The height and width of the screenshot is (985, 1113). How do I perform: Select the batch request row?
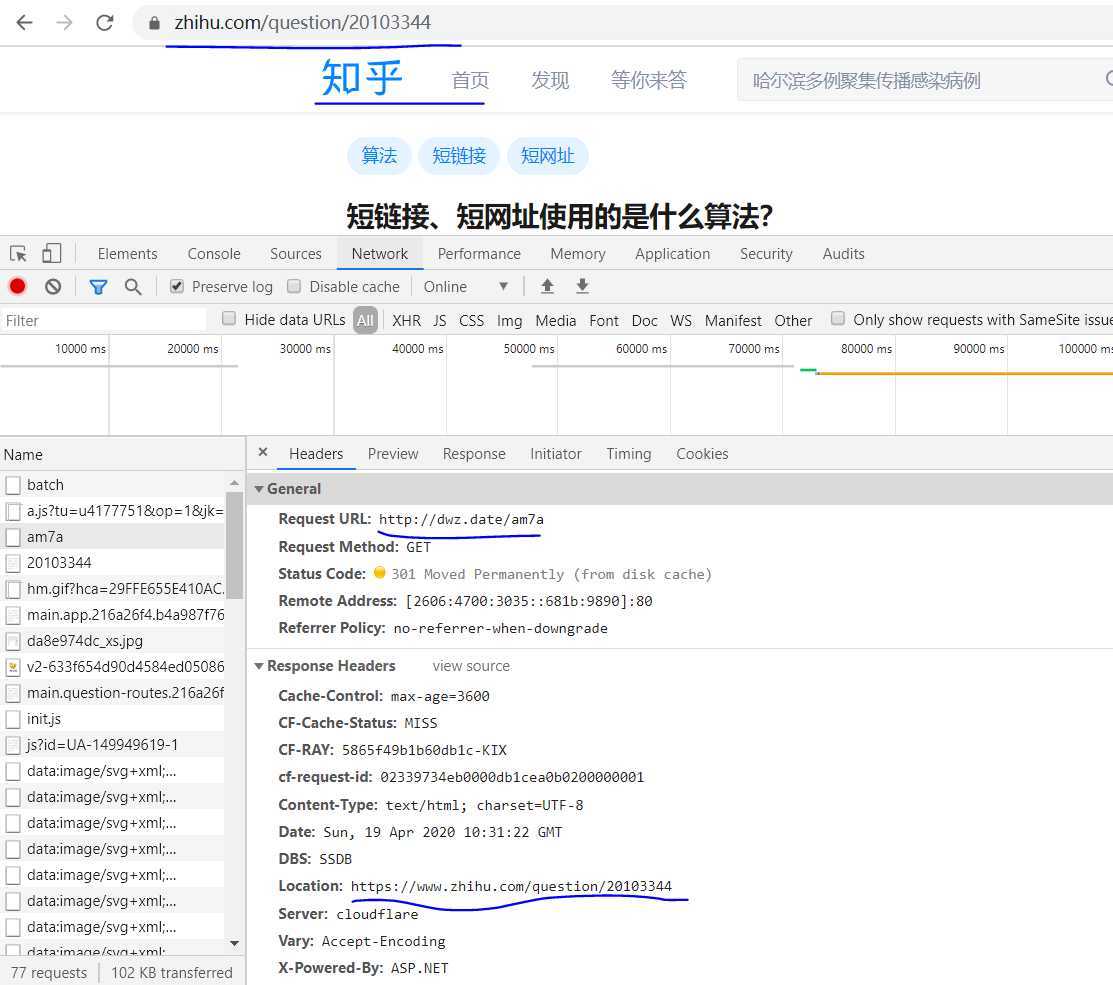(114, 485)
